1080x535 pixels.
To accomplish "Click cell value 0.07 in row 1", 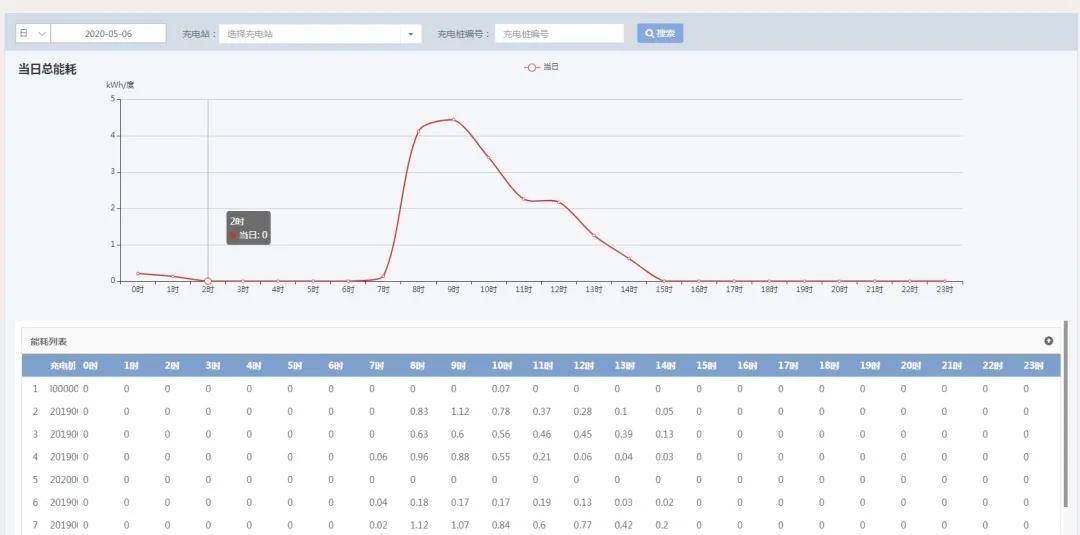I will pos(501,388).
